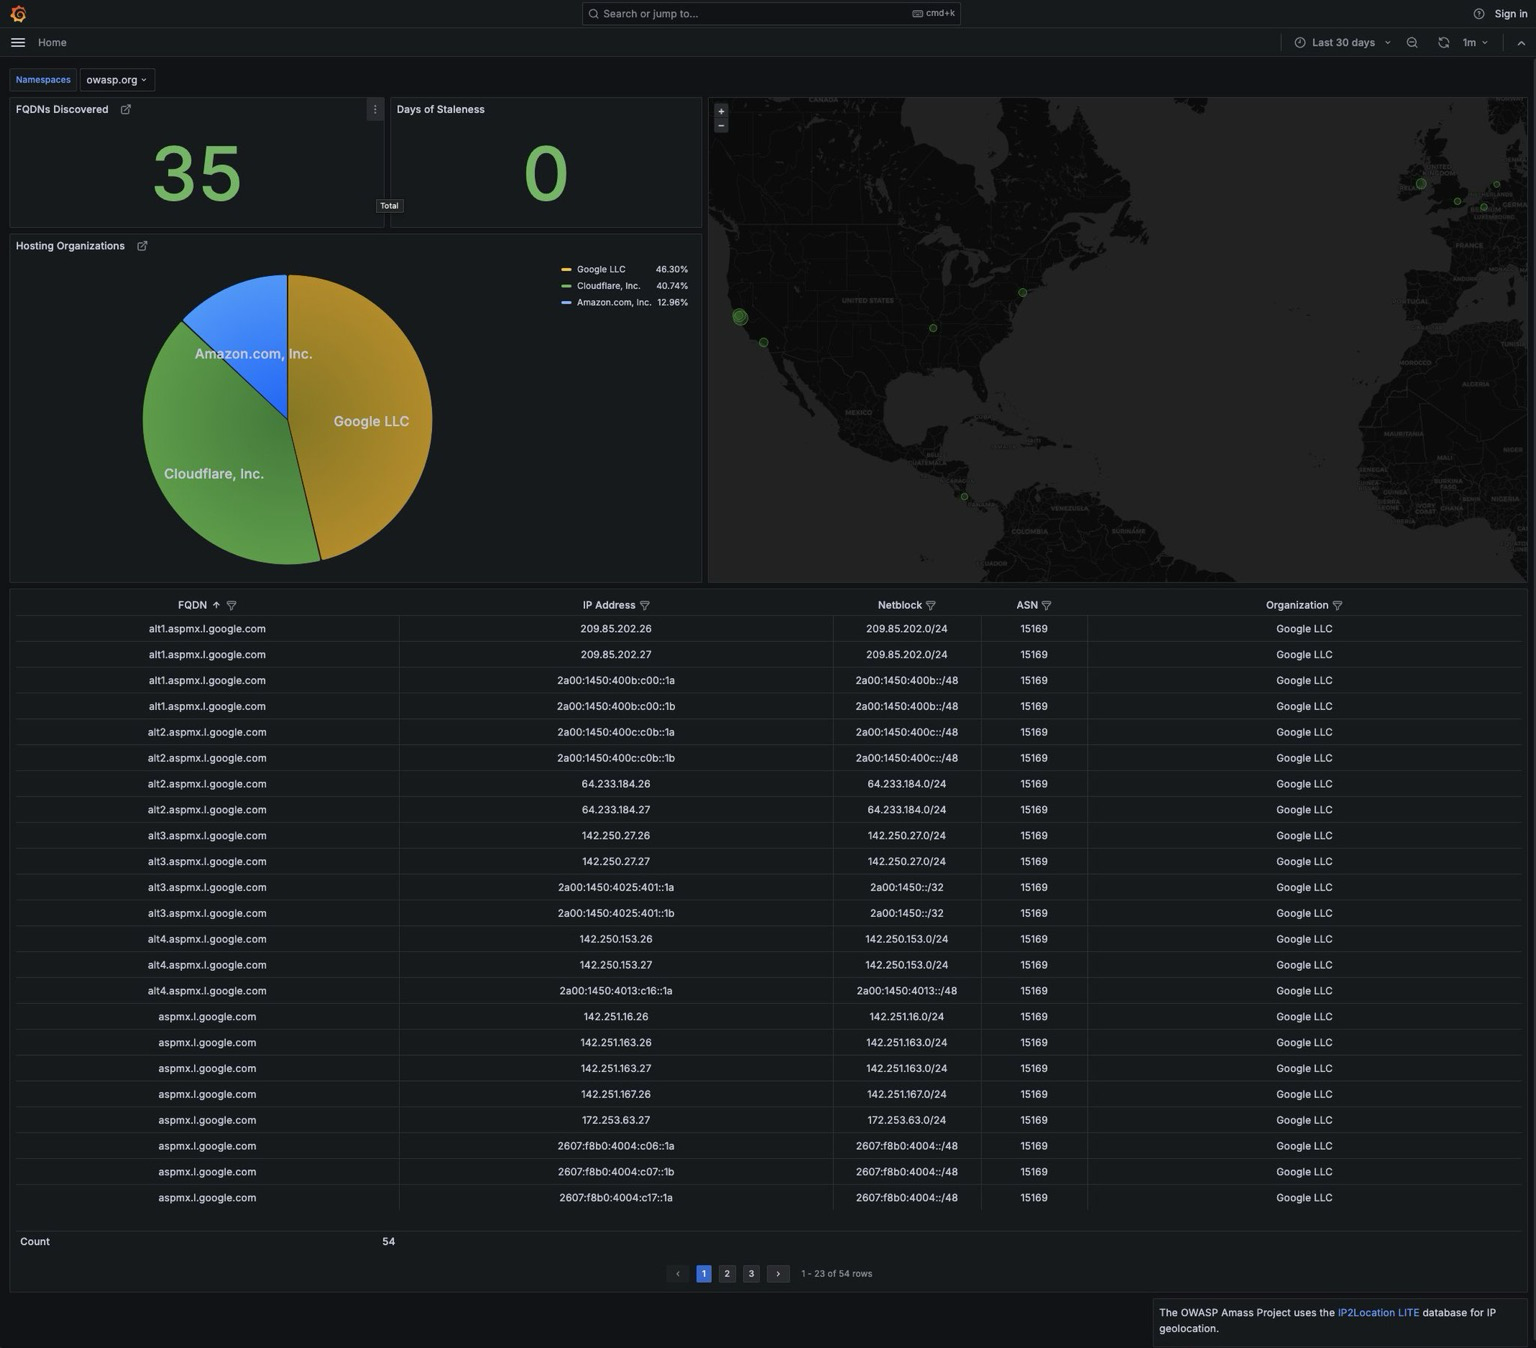This screenshot has height=1348, width=1536.
Task: Open FQDNs Discovered panel menu dots
Action: click(x=375, y=110)
